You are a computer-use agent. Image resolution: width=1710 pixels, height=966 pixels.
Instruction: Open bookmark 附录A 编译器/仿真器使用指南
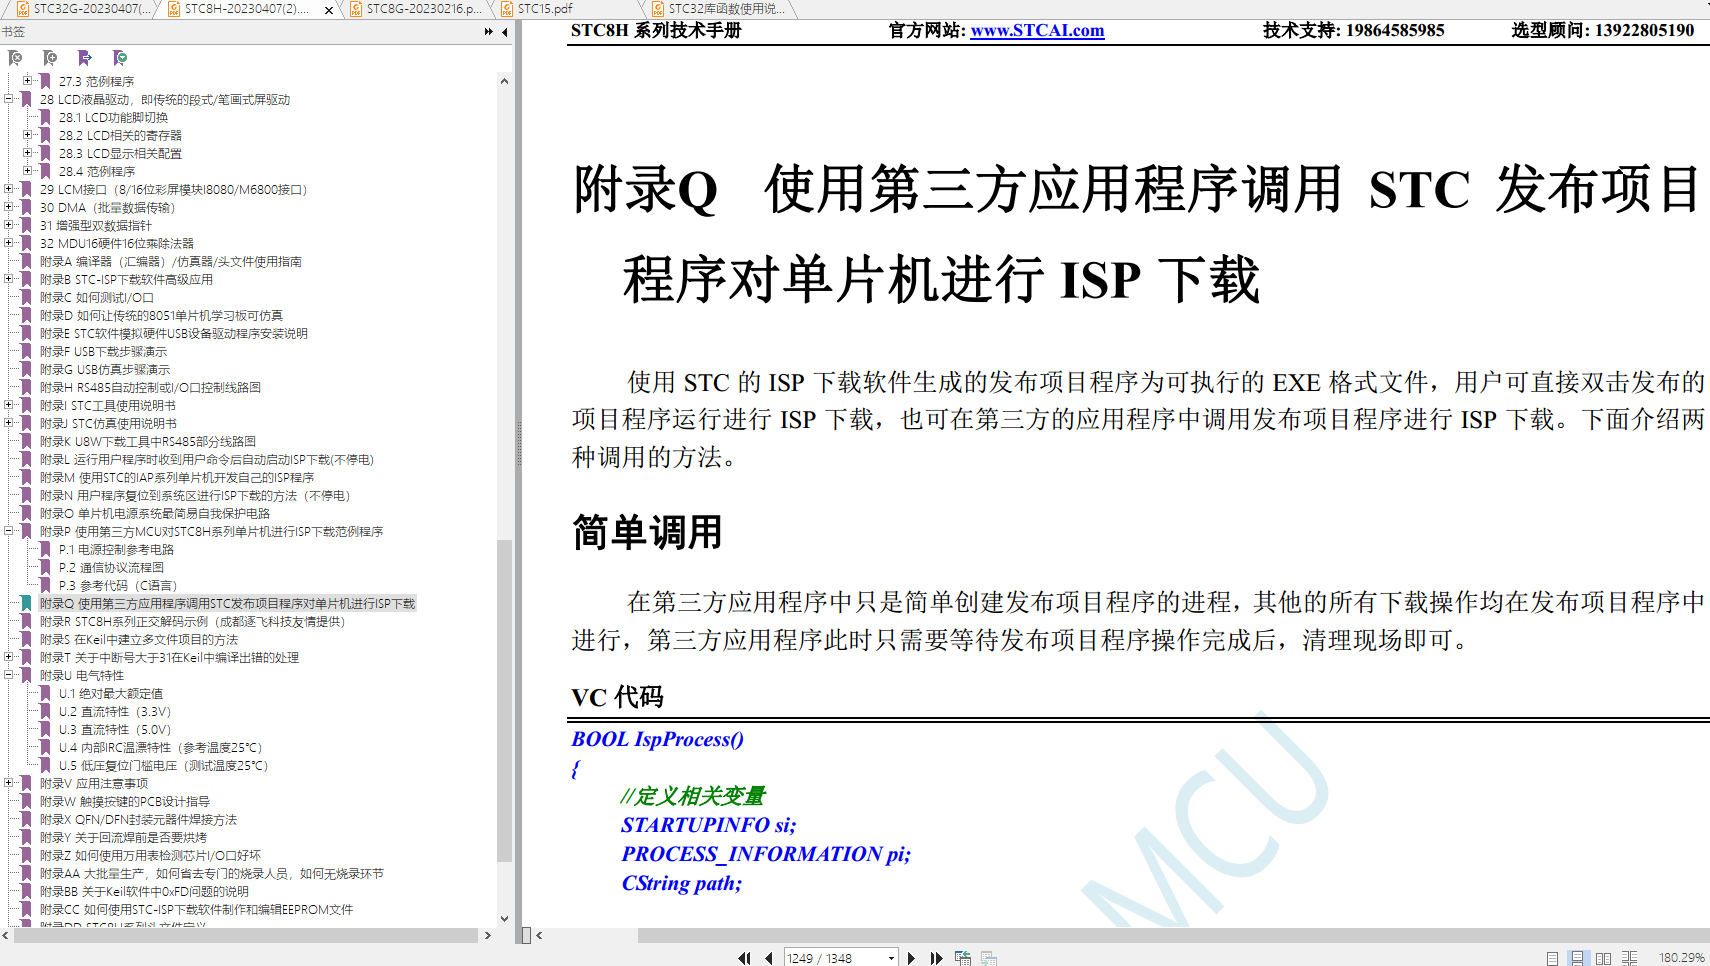171,261
